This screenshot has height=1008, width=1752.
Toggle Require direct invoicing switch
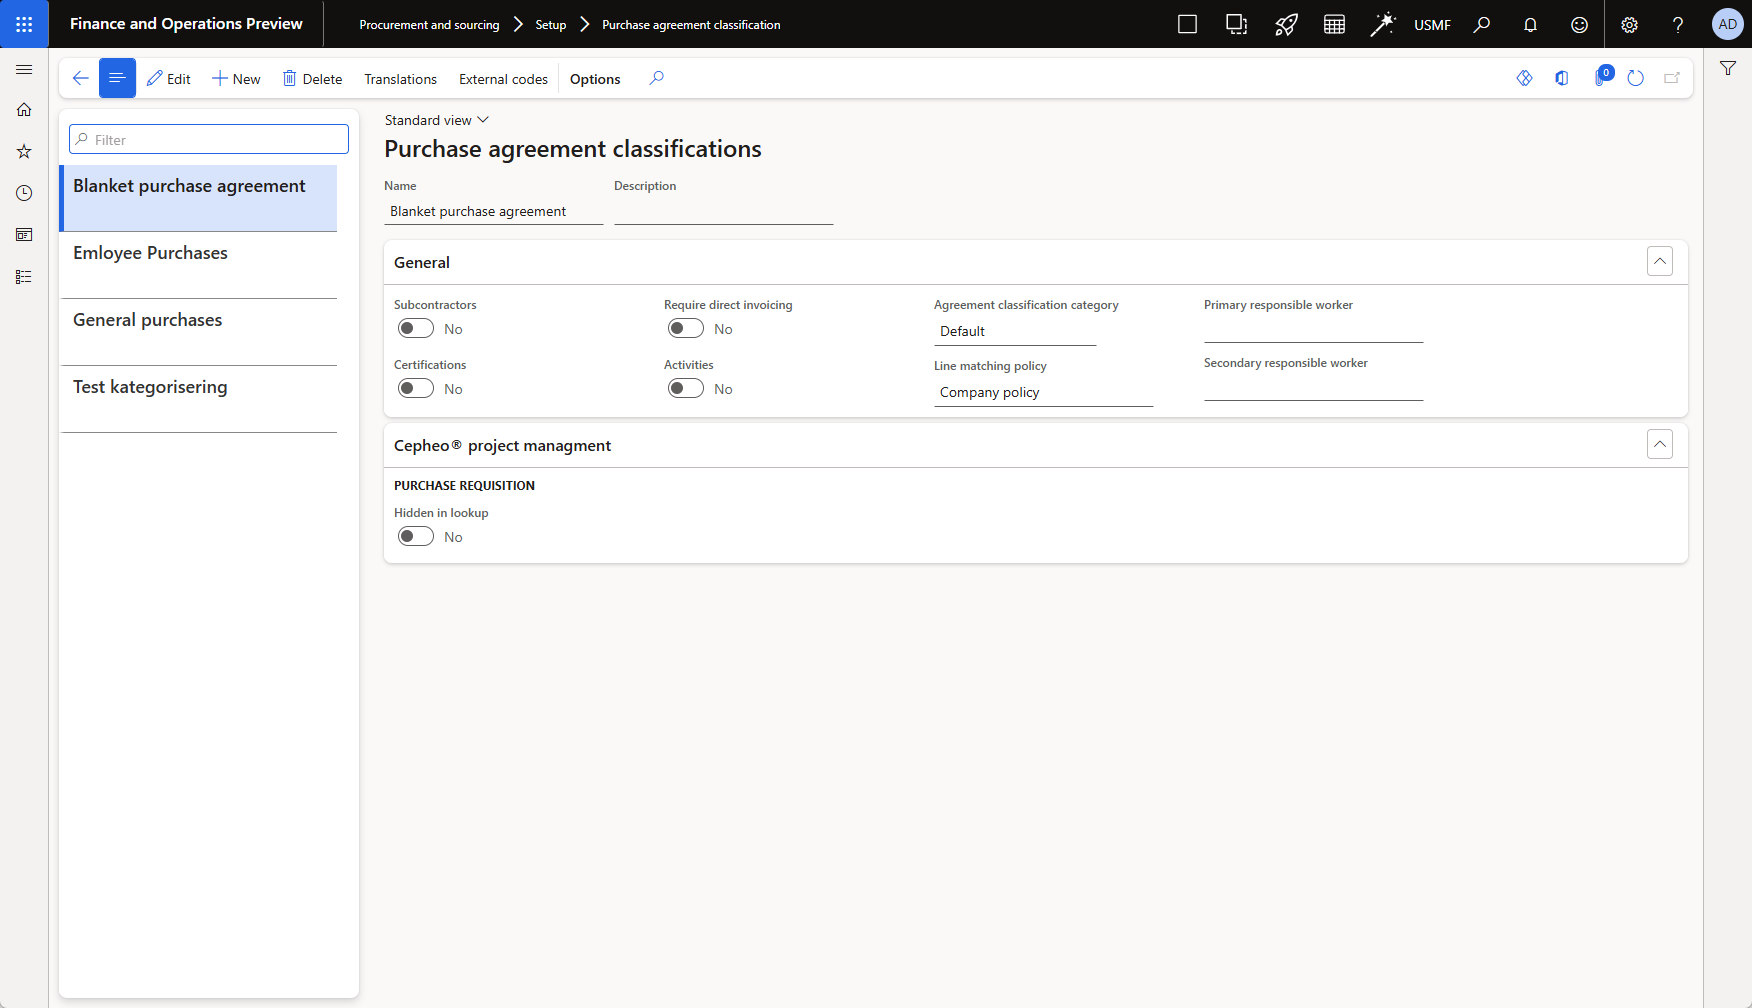[x=686, y=329]
